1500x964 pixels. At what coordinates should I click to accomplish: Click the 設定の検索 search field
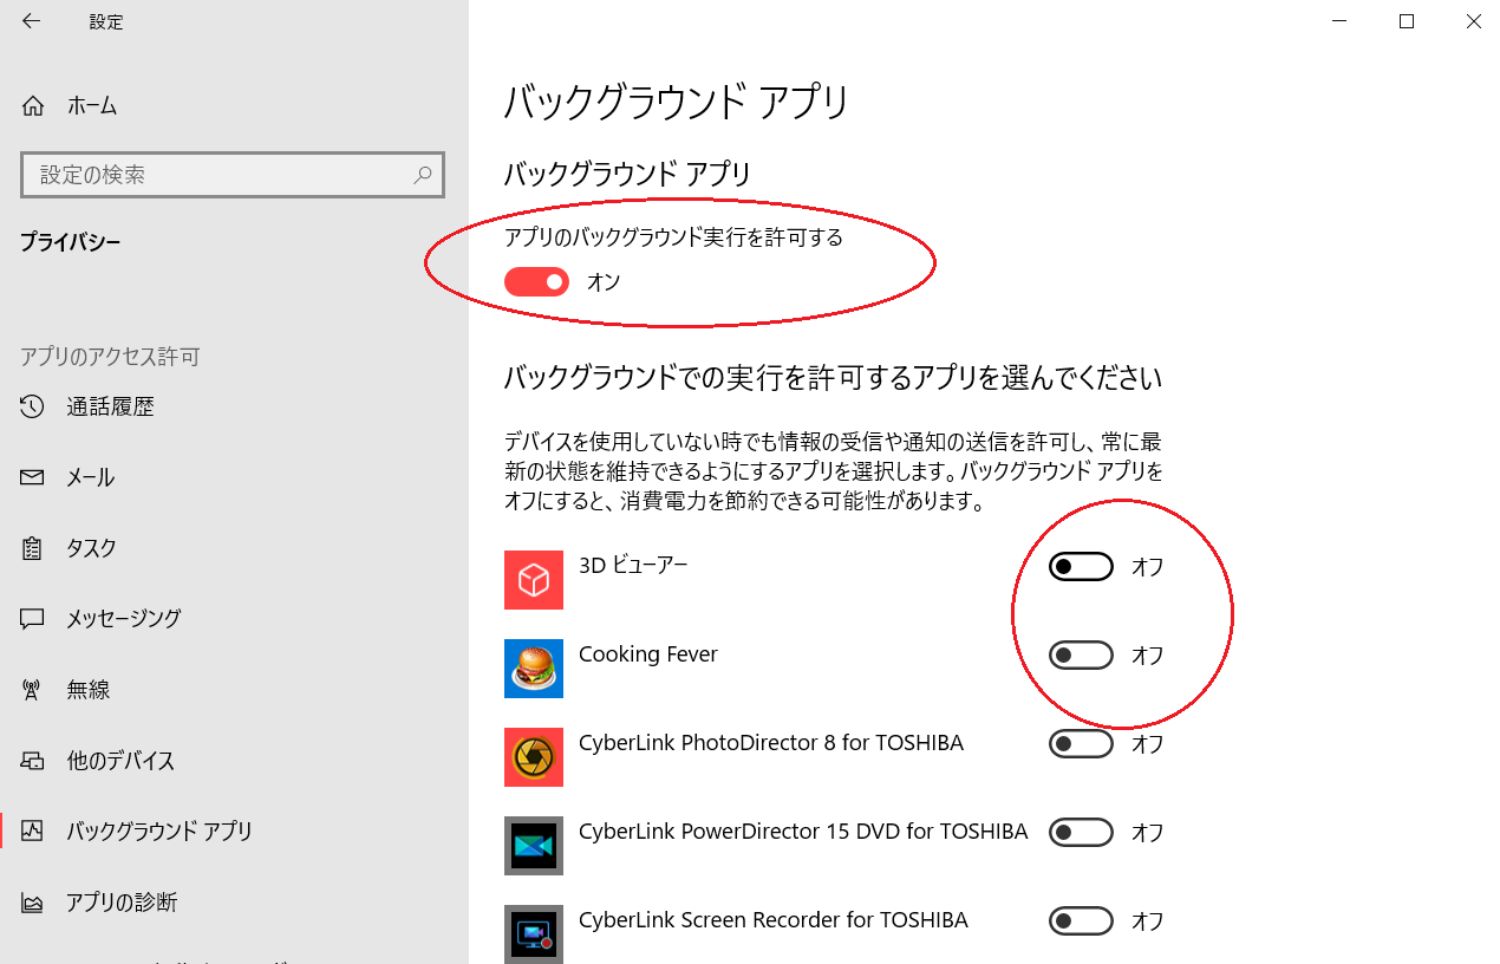pos(220,175)
